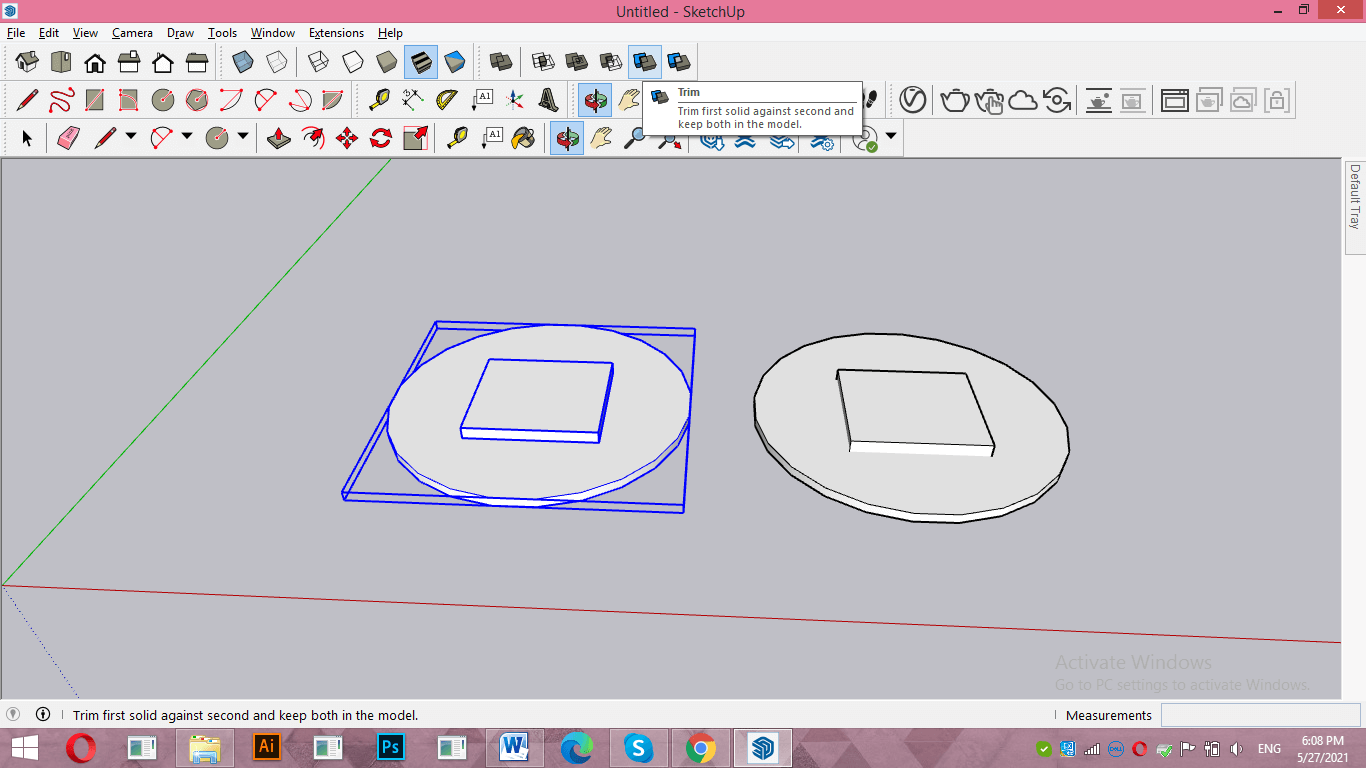Screen dimensions: 1366x768
Task: Render with the V-Ray teapot icon
Action: tap(955, 100)
